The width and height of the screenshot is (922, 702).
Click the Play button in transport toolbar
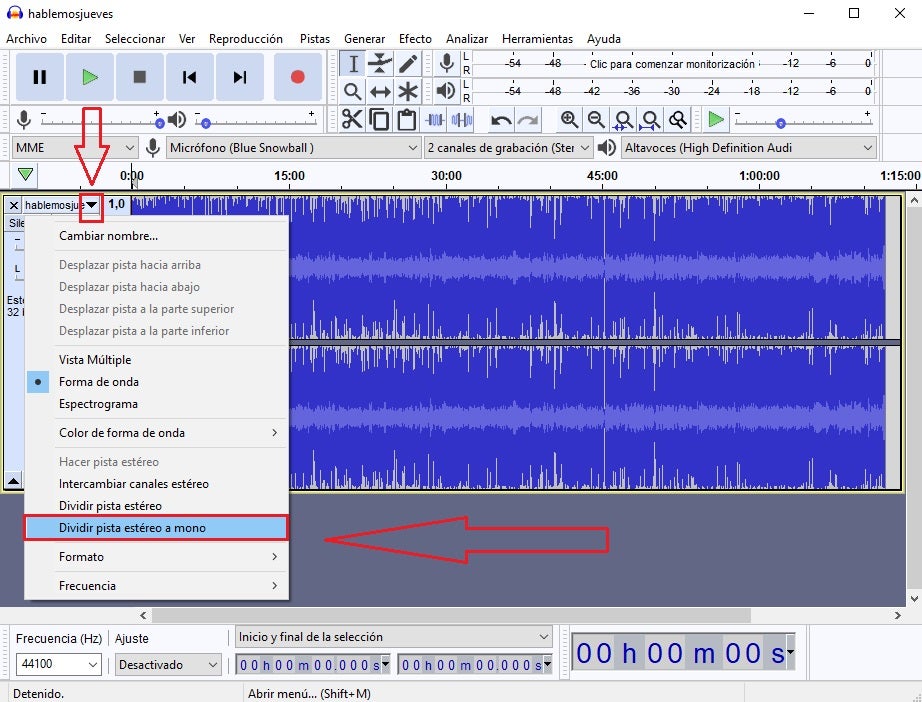pos(90,77)
